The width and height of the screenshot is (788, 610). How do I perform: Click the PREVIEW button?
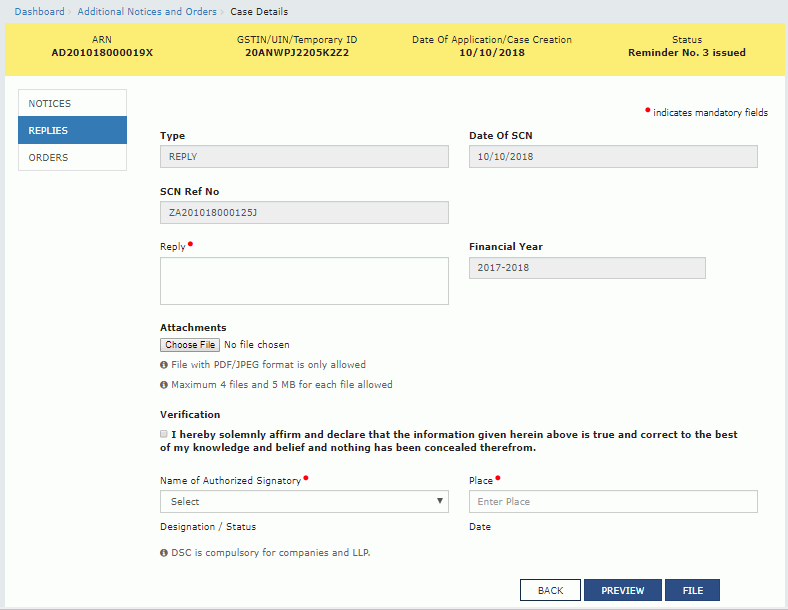623,590
